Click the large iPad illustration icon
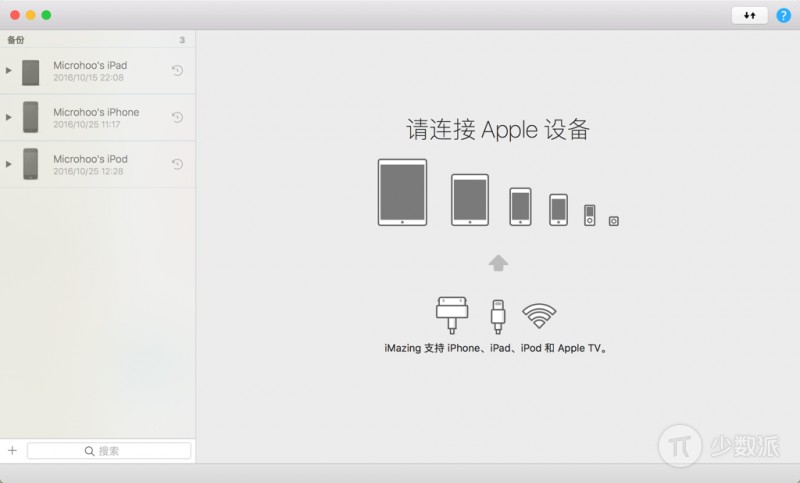 coord(402,192)
